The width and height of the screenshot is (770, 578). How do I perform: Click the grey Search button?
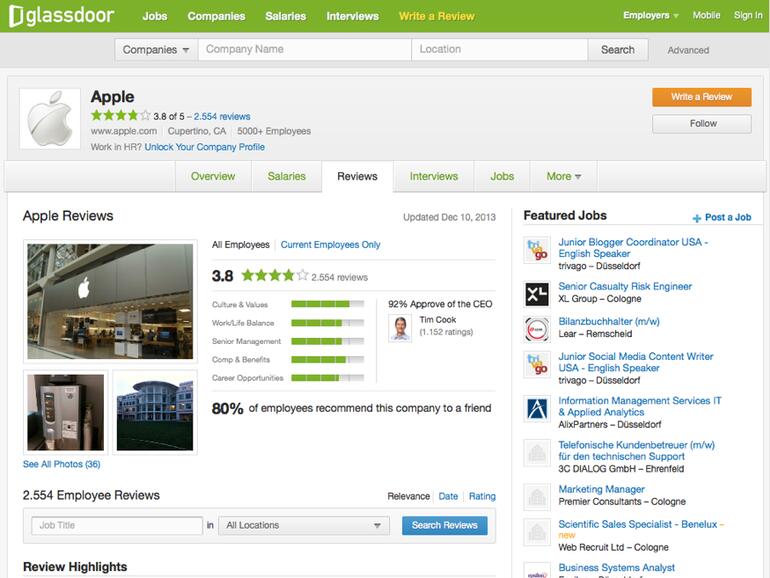pyautogui.click(x=618, y=50)
